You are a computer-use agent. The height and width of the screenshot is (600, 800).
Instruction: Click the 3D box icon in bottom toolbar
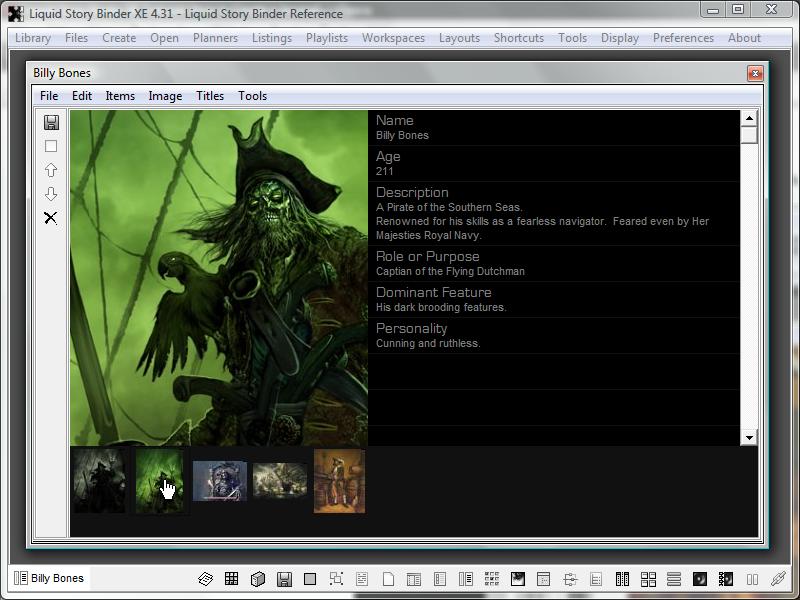257,579
